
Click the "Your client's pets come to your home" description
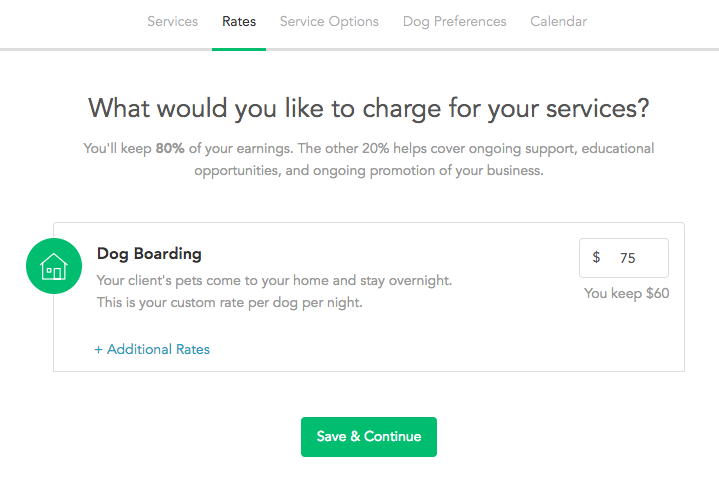pos(274,281)
